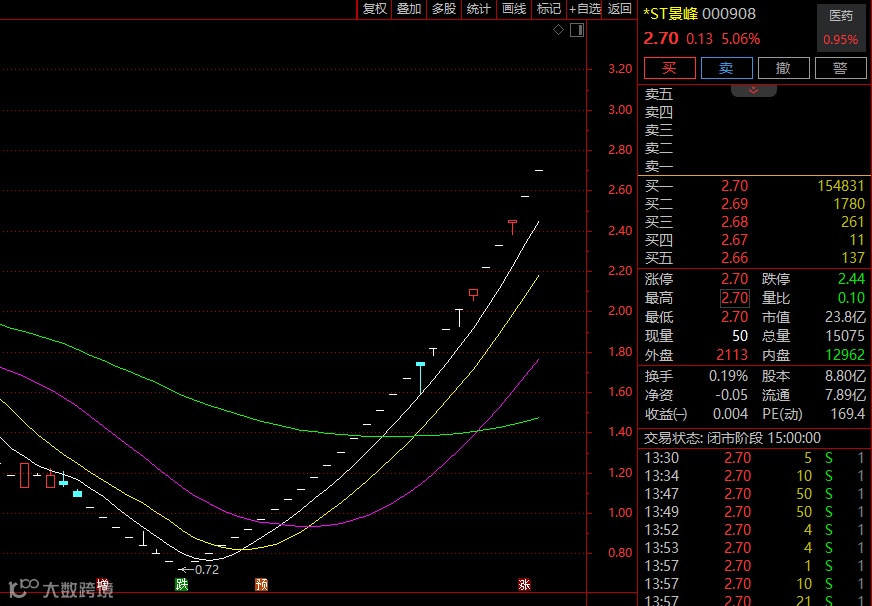Click the 量比 value 0.10
This screenshot has height=606, width=872.
[851, 298]
